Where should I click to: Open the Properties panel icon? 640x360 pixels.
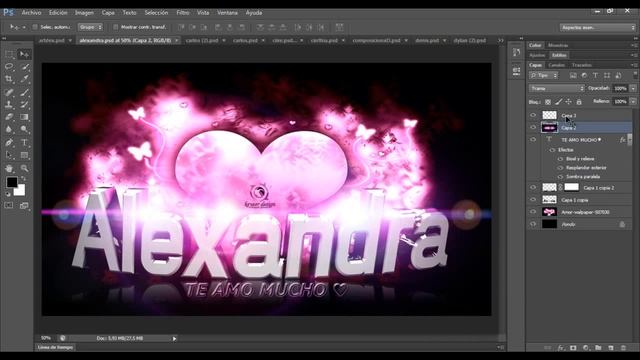(x=516, y=71)
